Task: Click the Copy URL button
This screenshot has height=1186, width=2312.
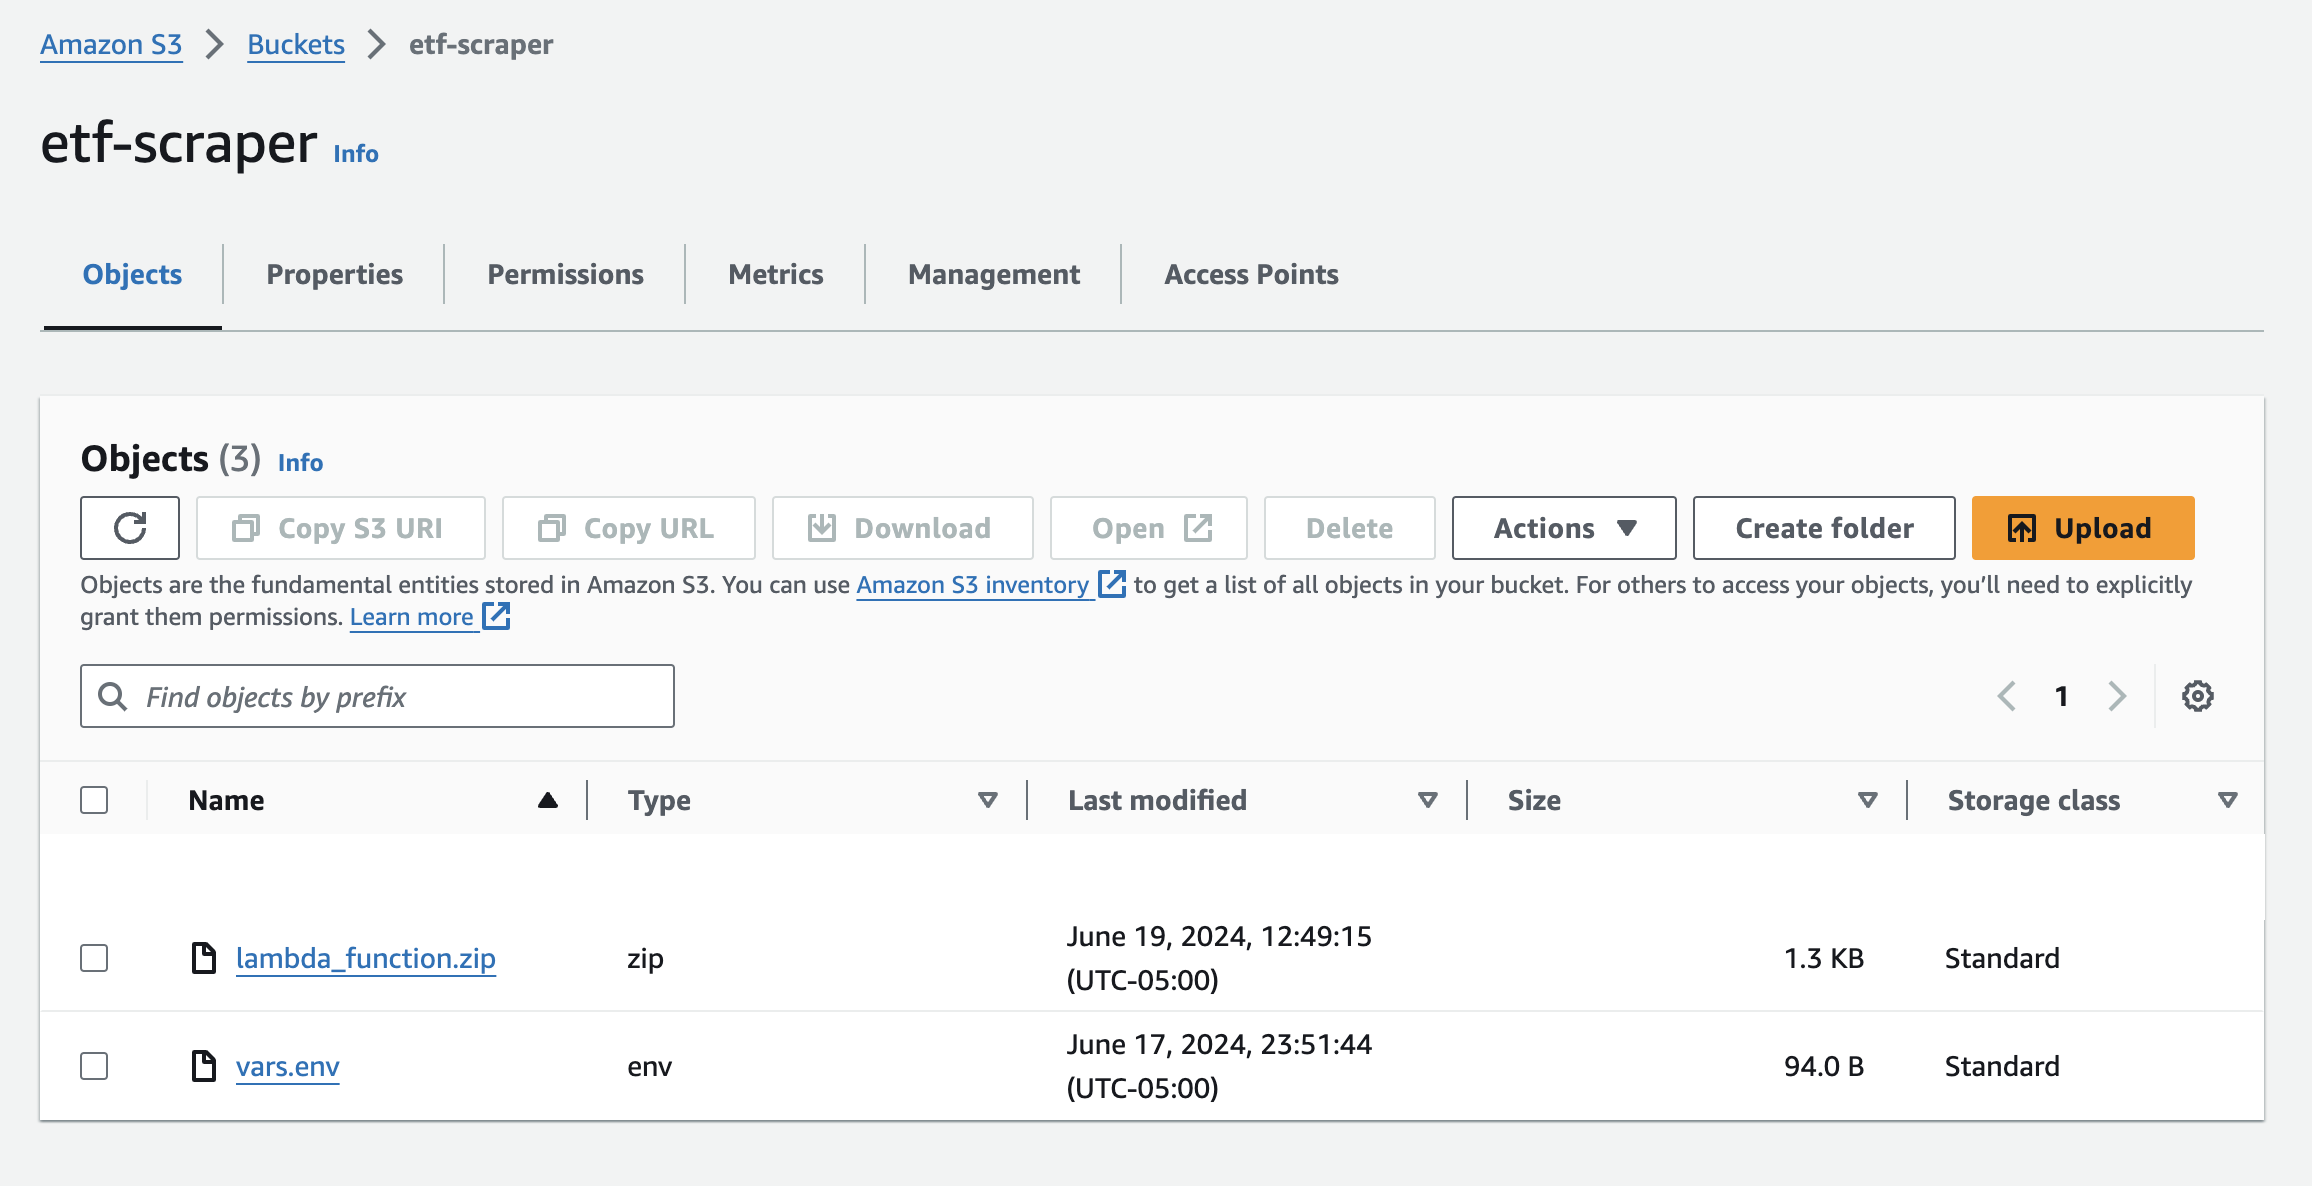Action: pyautogui.click(x=629, y=528)
